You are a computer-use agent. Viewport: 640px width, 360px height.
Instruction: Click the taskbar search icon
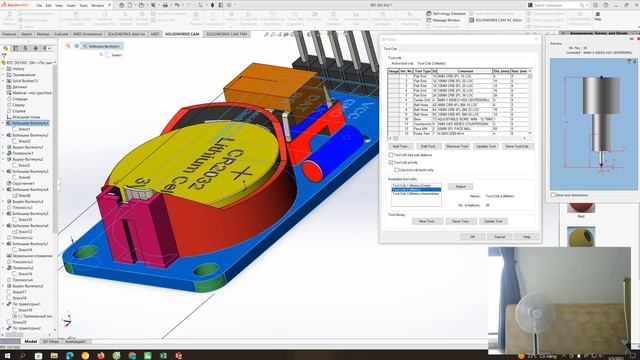pyautogui.click(x=22, y=356)
